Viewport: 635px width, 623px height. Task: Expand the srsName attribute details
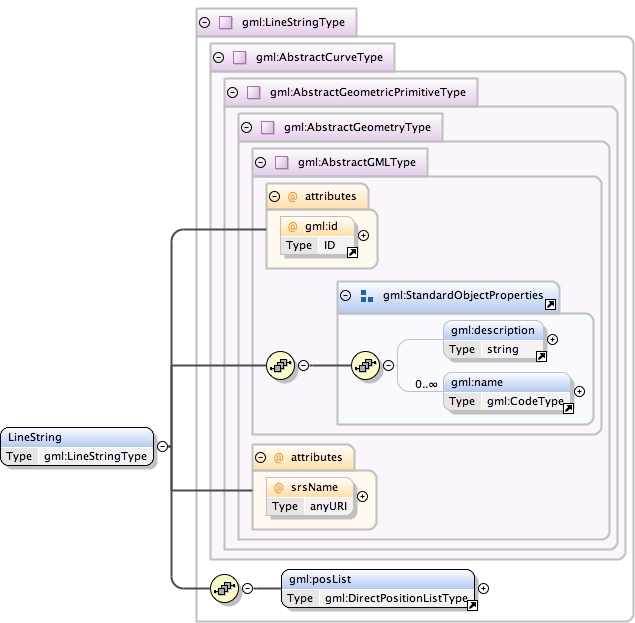tap(362, 496)
